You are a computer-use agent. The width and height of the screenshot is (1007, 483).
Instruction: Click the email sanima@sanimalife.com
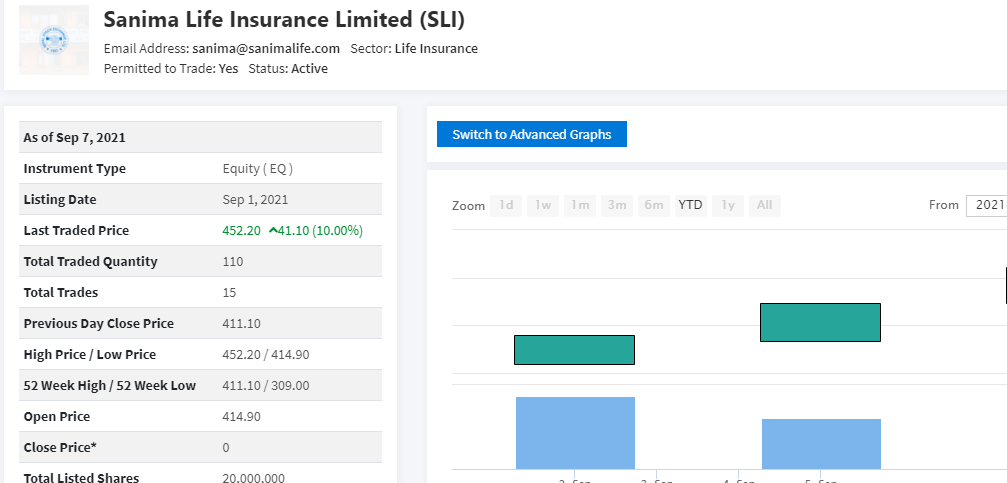tap(266, 49)
